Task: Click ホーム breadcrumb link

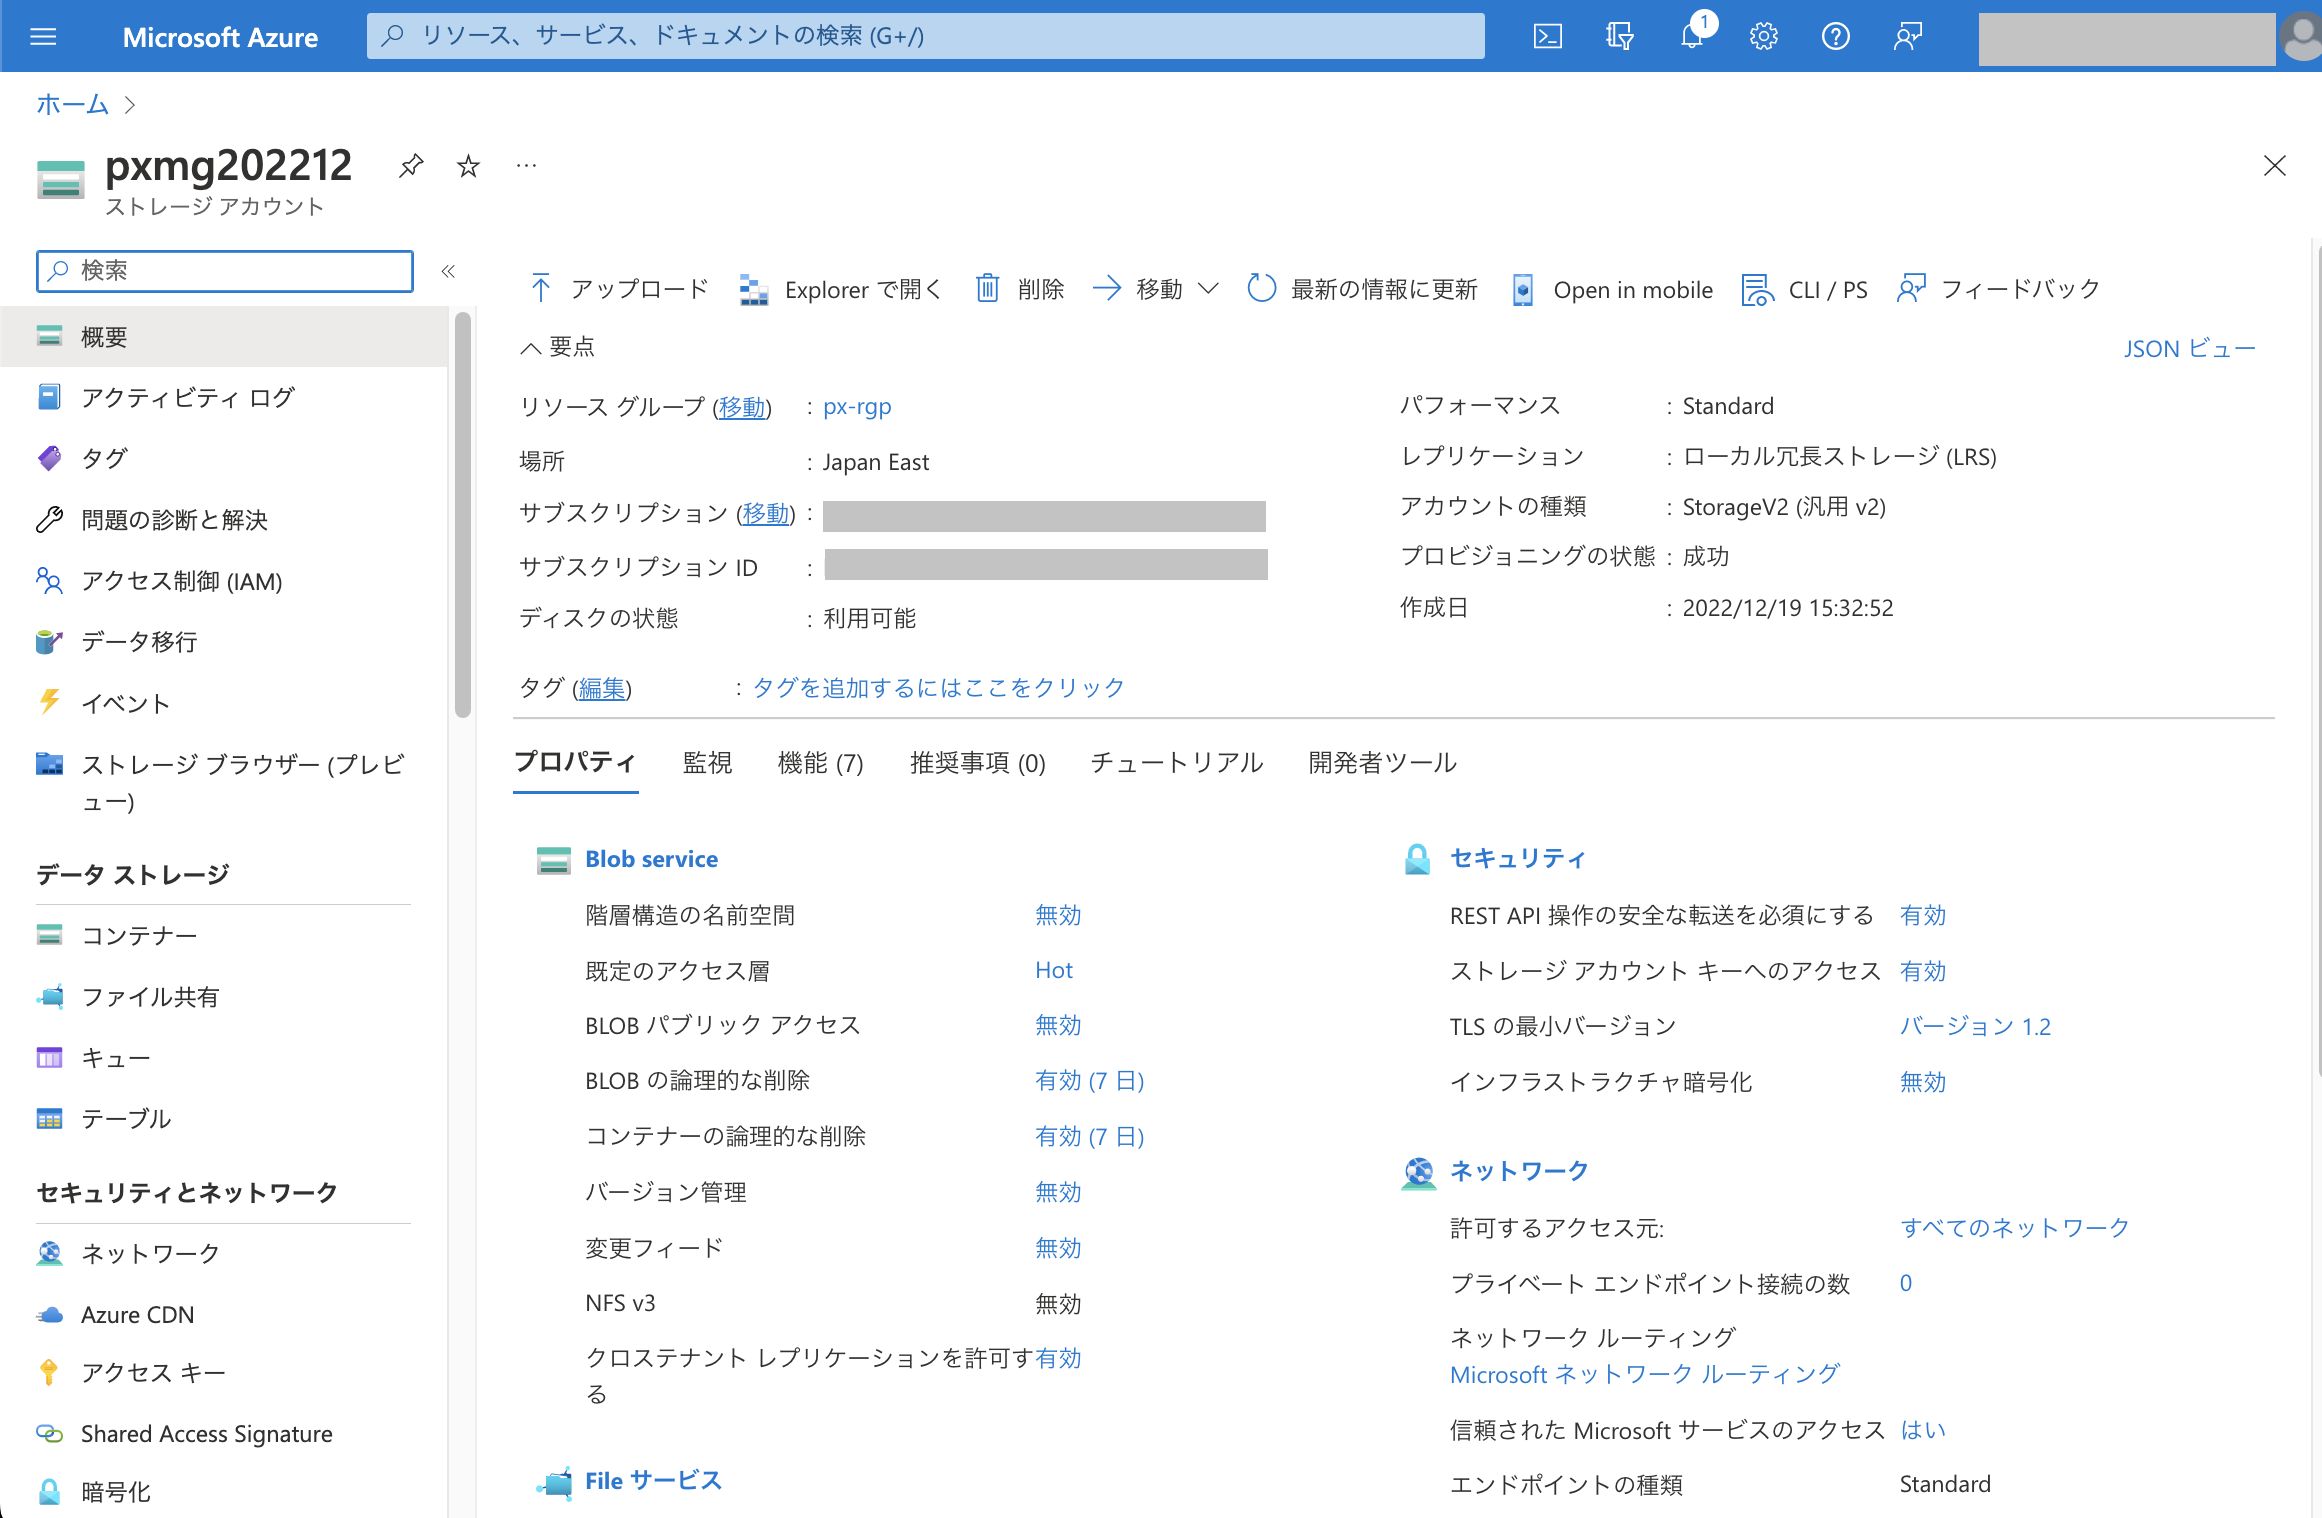Action: click(72, 104)
